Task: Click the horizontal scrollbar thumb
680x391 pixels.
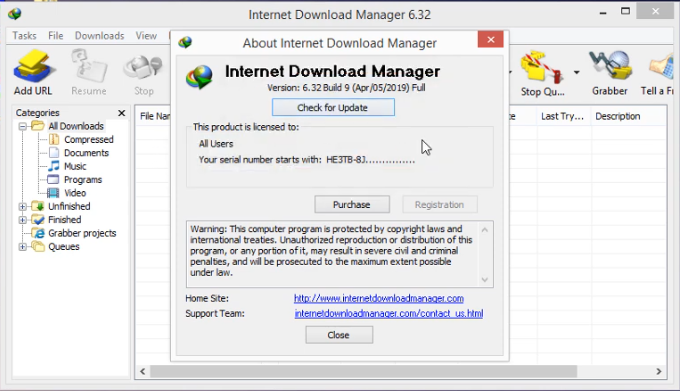Action: pos(363,371)
